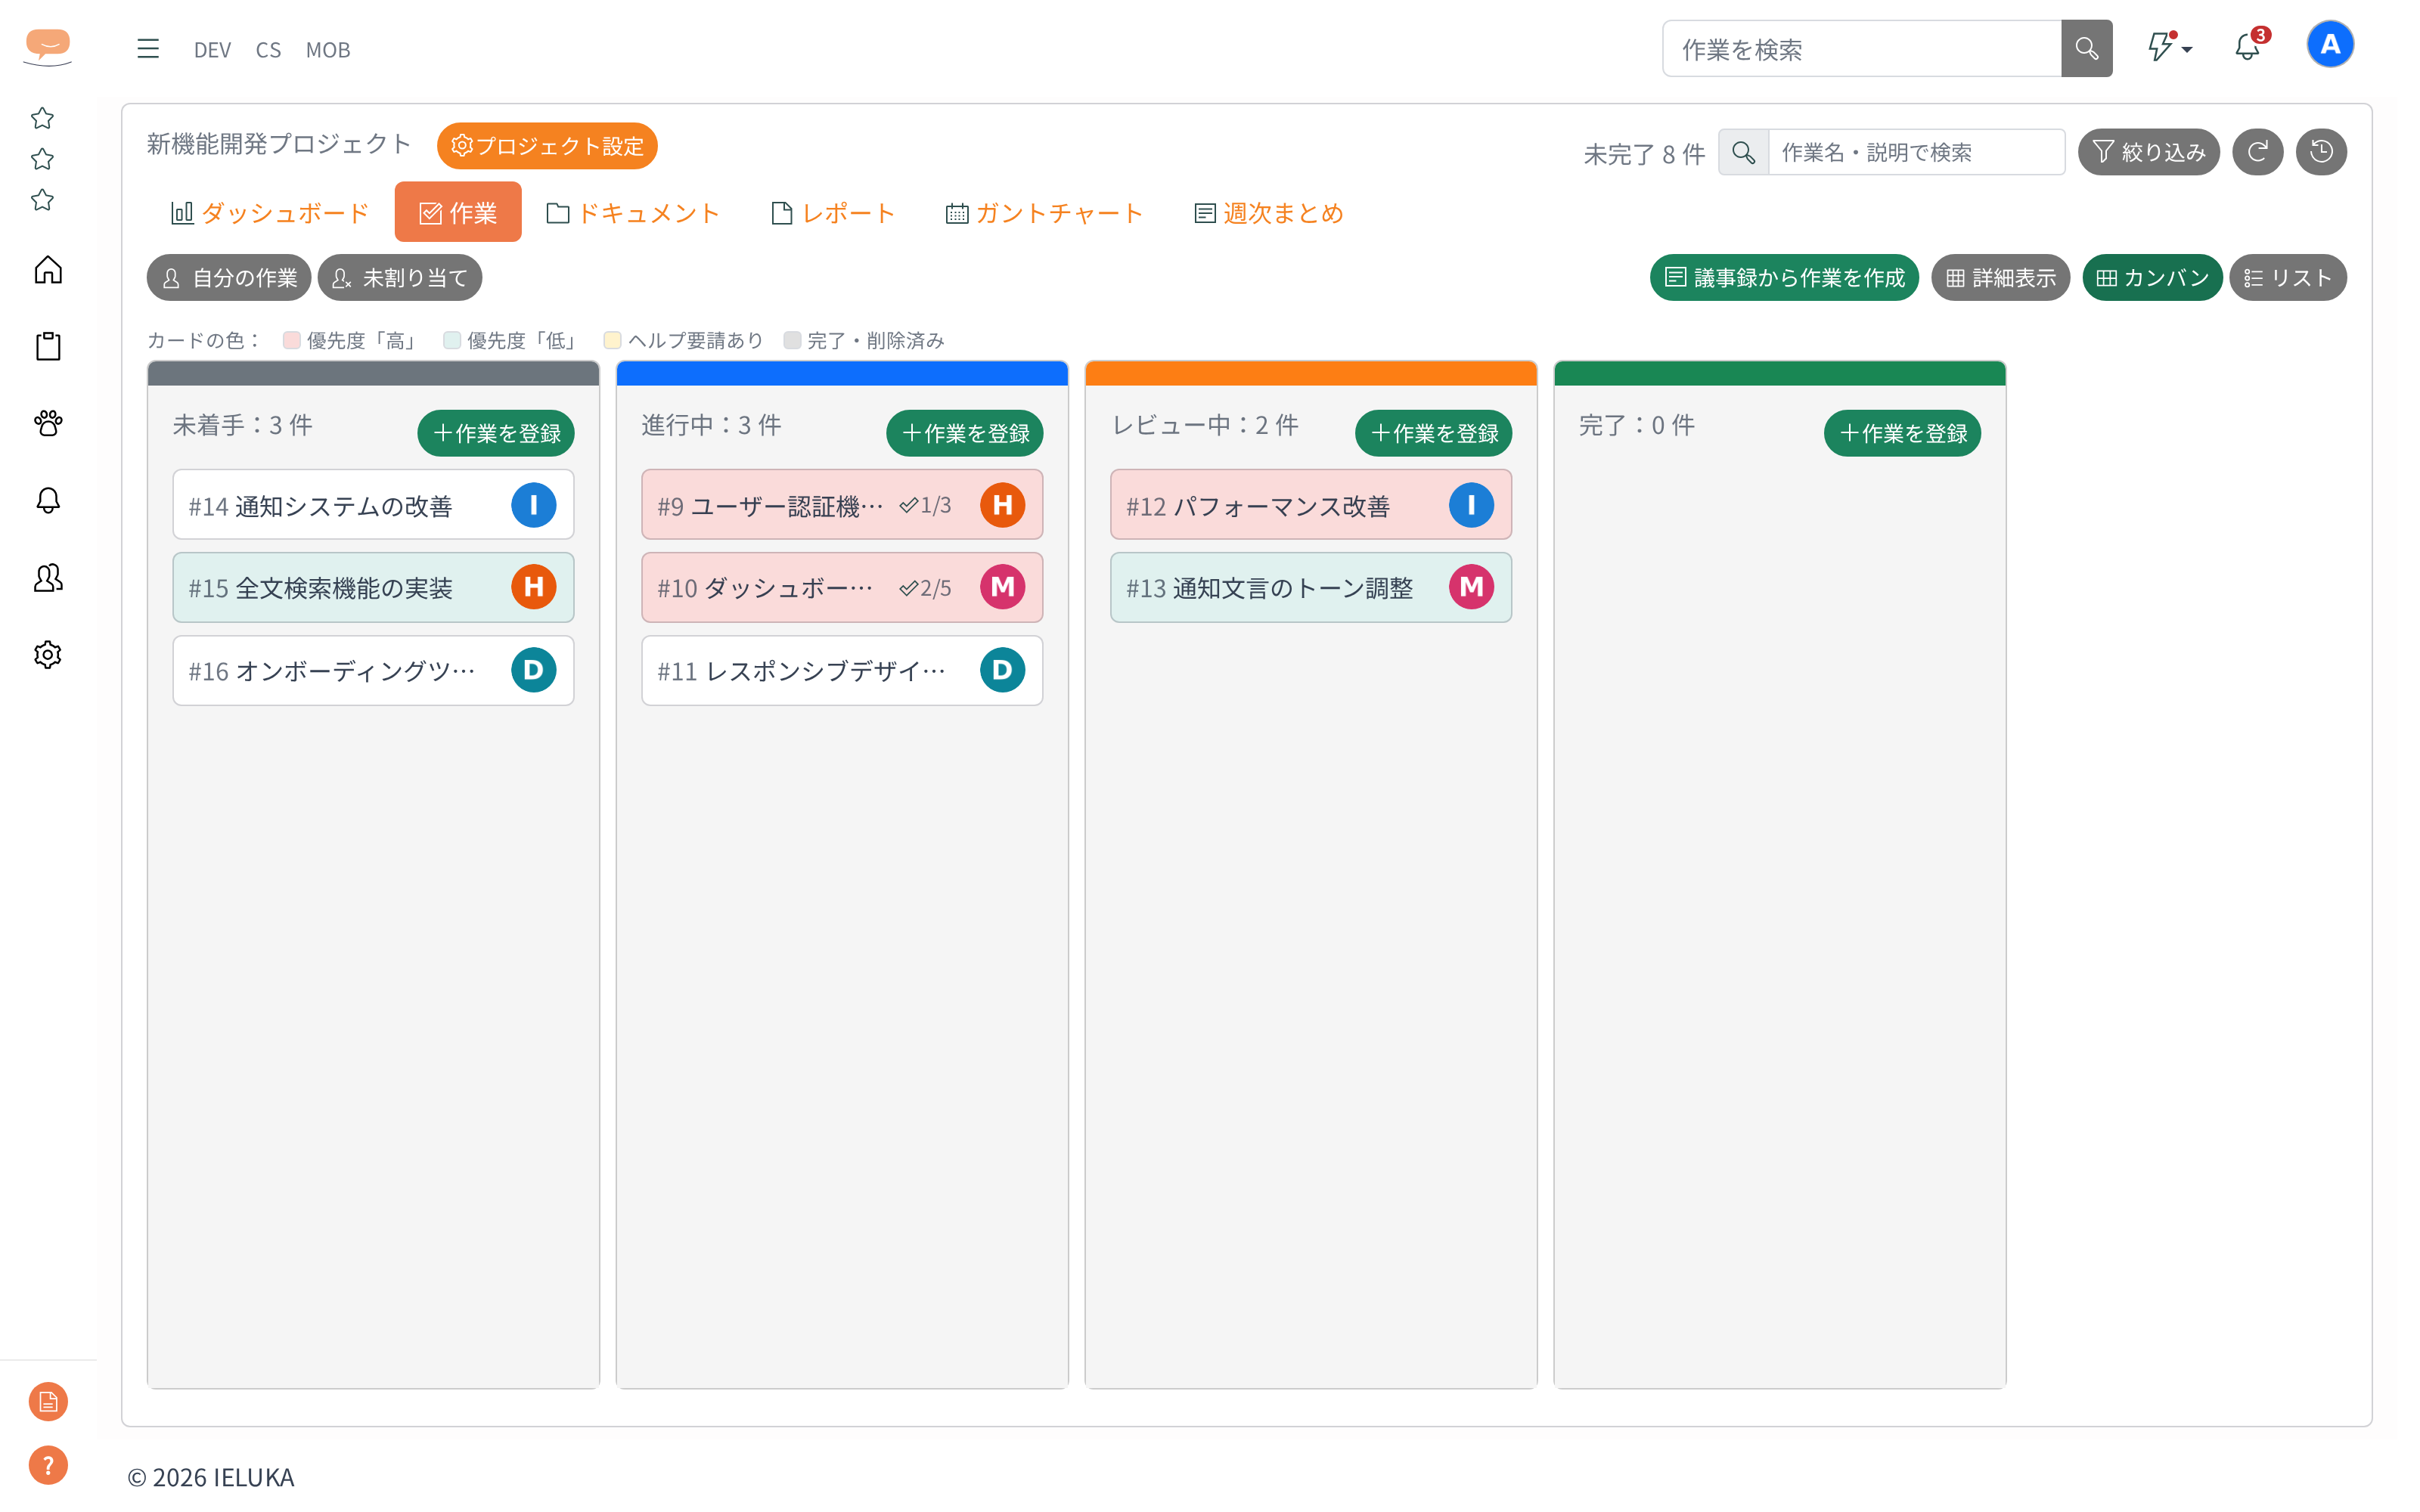This screenshot has height=1512, width=2420.
Task: Open the ダッシュボード tab
Action: pos(270,213)
